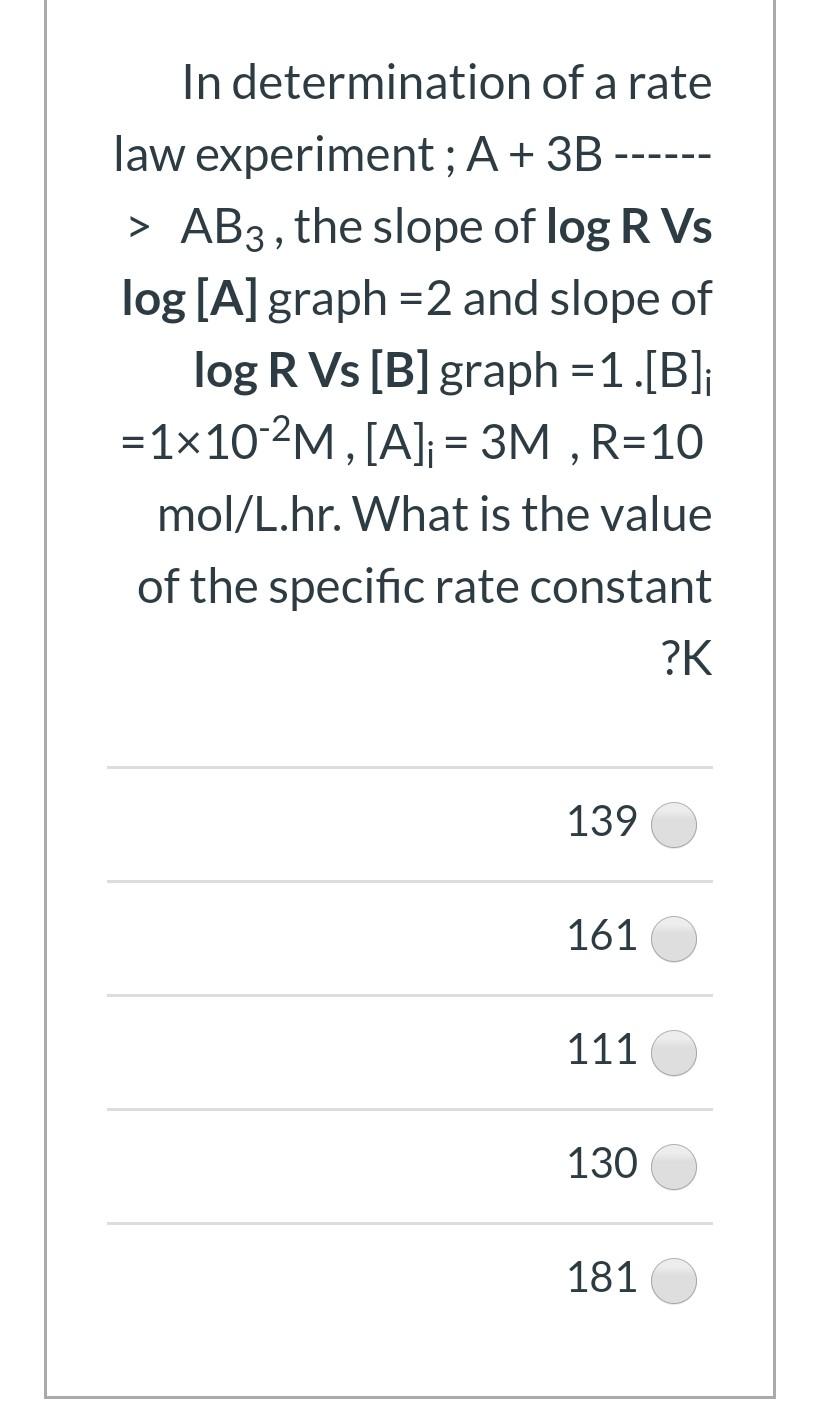820x1415 pixels.
Task: Click the 'R=10' rate value text
Action: pos(647,443)
